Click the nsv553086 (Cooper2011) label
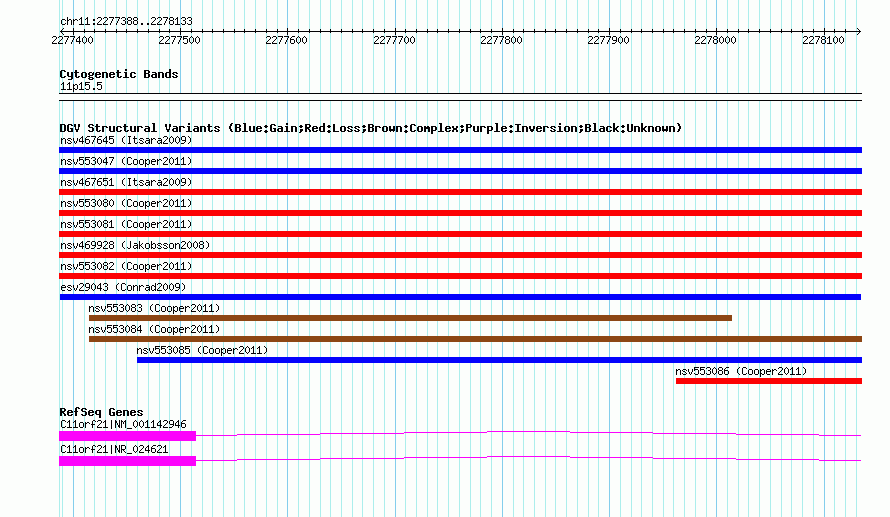 [741, 371]
